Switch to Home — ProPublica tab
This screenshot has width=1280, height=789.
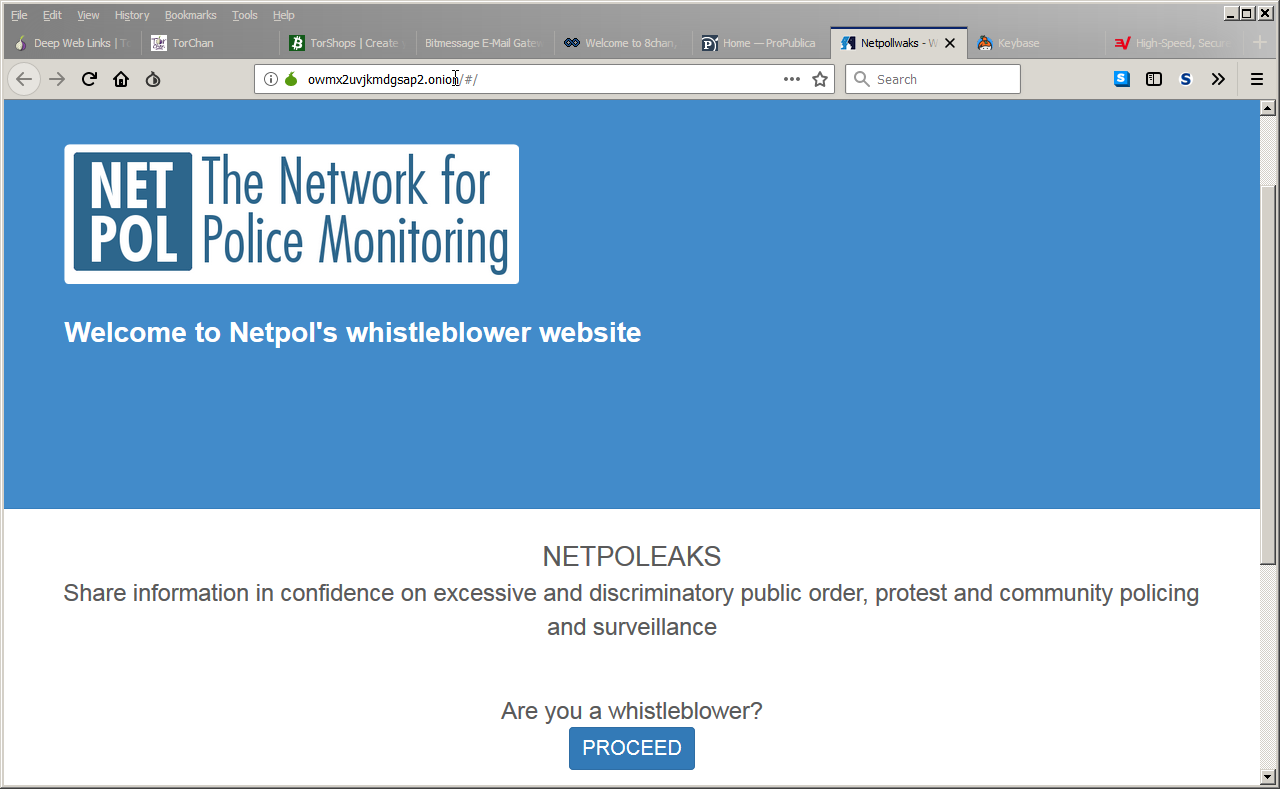pyautogui.click(x=762, y=43)
